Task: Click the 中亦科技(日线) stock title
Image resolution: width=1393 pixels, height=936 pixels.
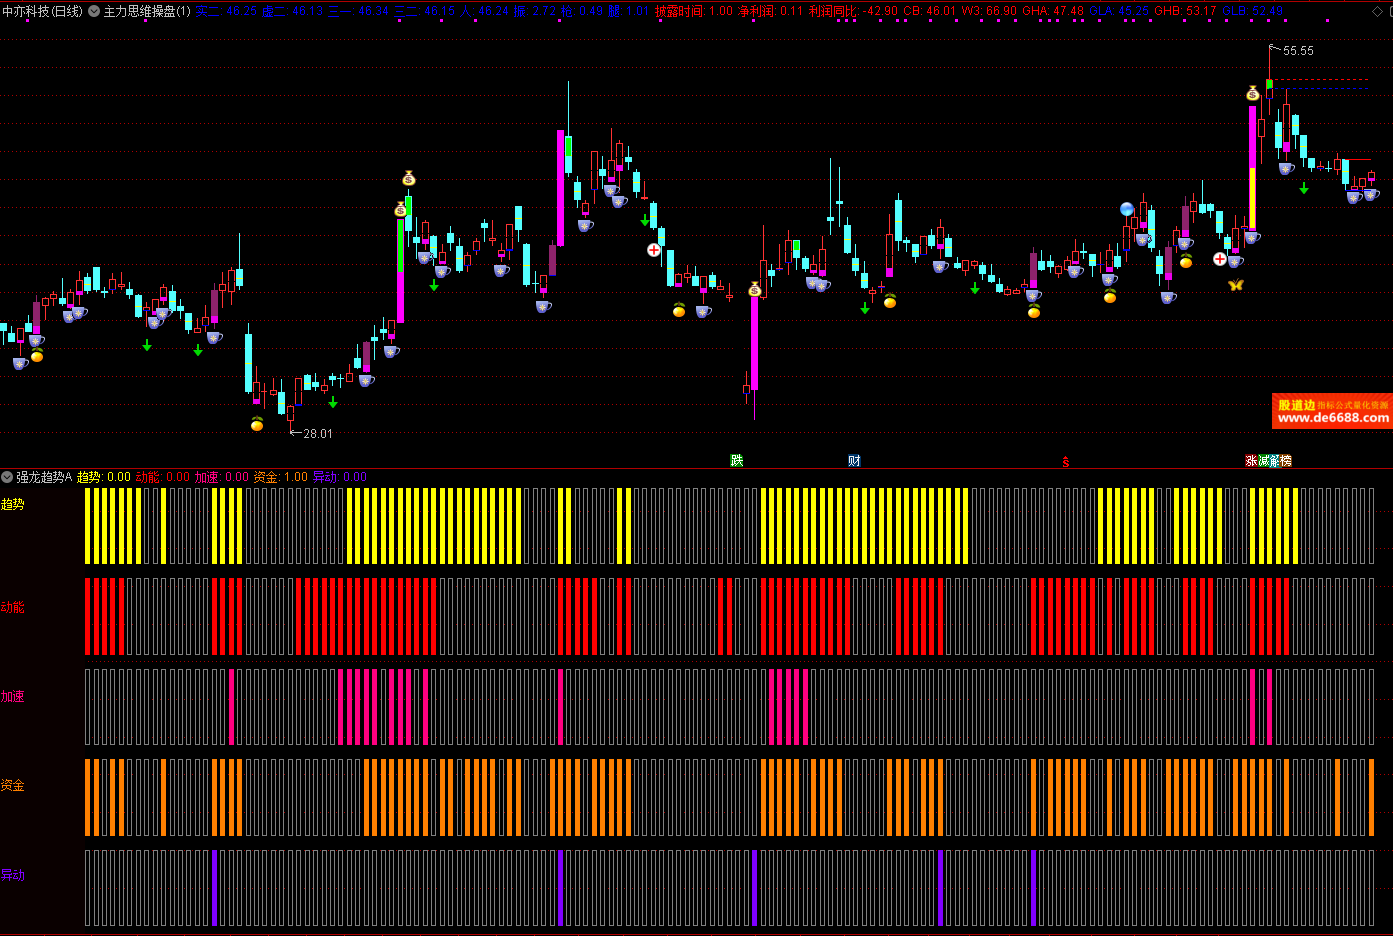Action: tap(42, 12)
